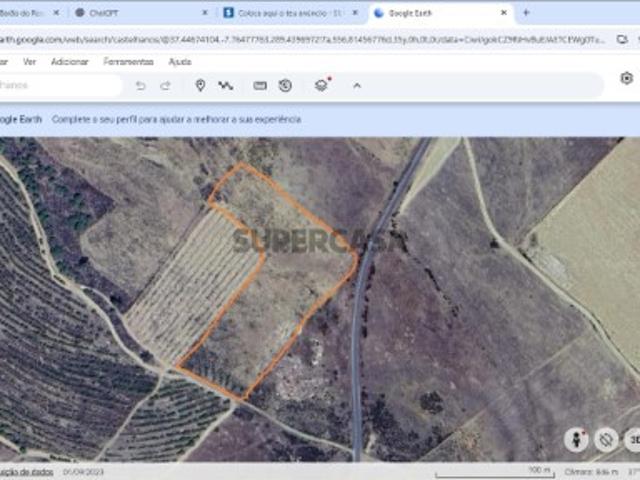Click the Google Earth search field

60,85
